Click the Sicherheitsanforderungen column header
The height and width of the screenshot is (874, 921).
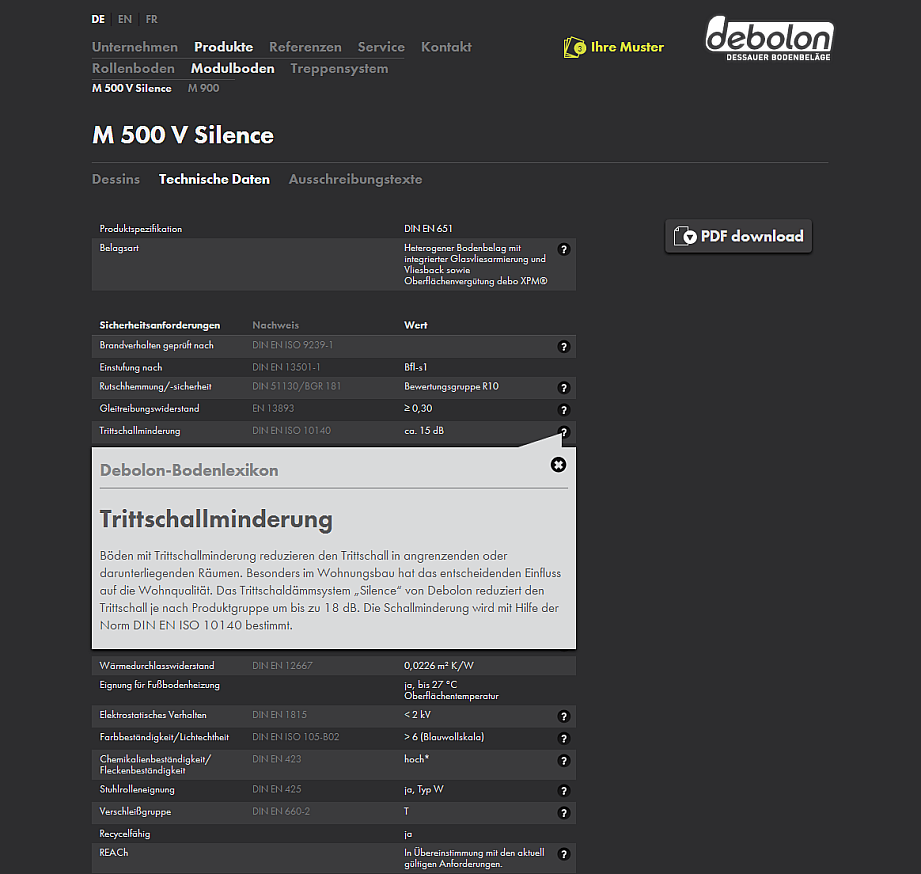tap(160, 325)
